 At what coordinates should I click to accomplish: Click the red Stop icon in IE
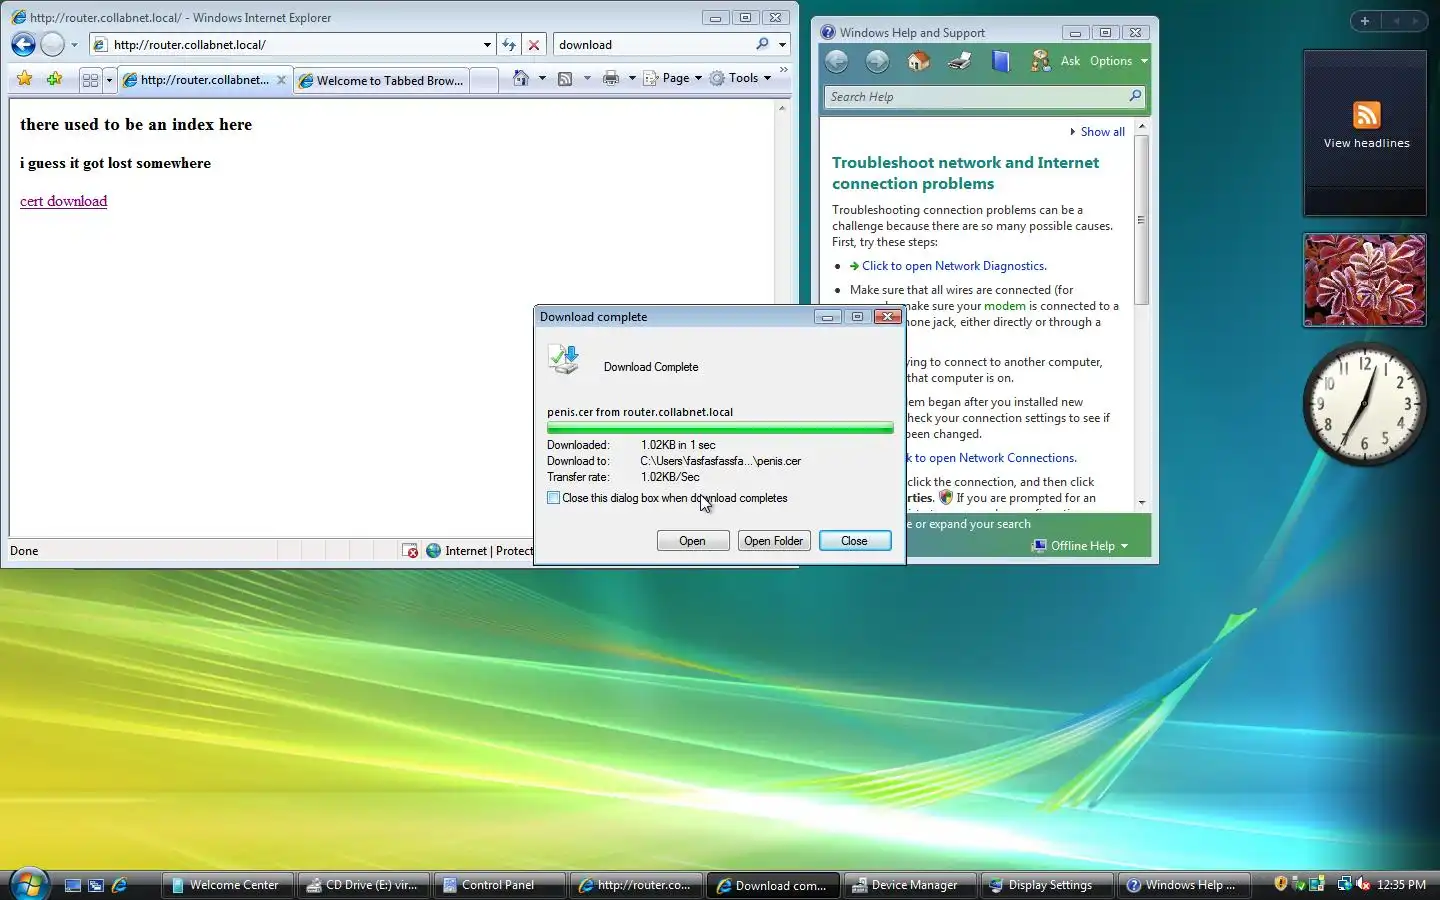534,44
